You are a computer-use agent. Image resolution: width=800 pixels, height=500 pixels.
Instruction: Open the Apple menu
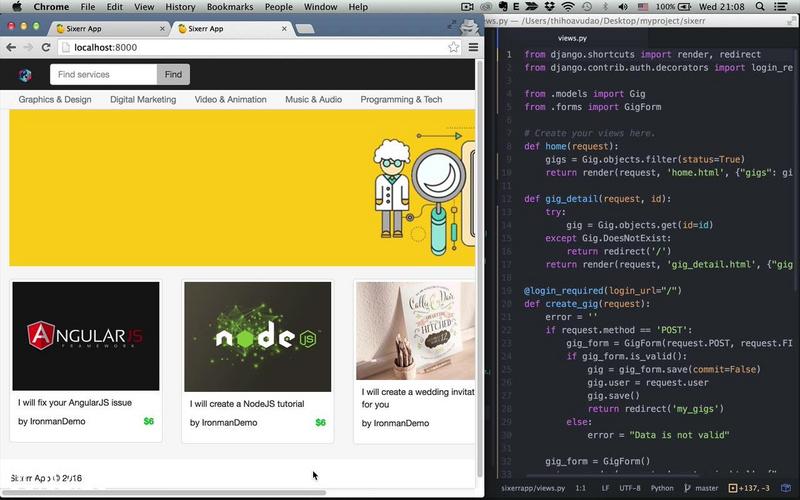tap(17, 7)
